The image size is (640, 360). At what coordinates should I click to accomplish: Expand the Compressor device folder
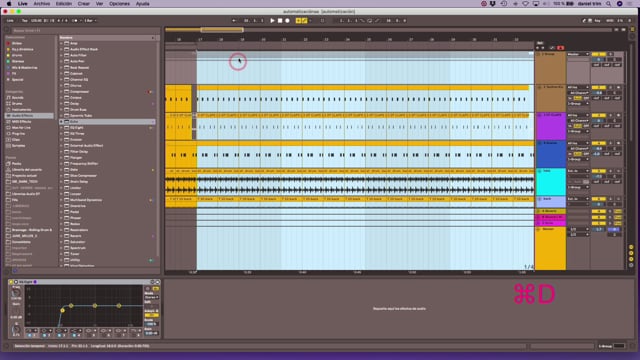click(62, 92)
